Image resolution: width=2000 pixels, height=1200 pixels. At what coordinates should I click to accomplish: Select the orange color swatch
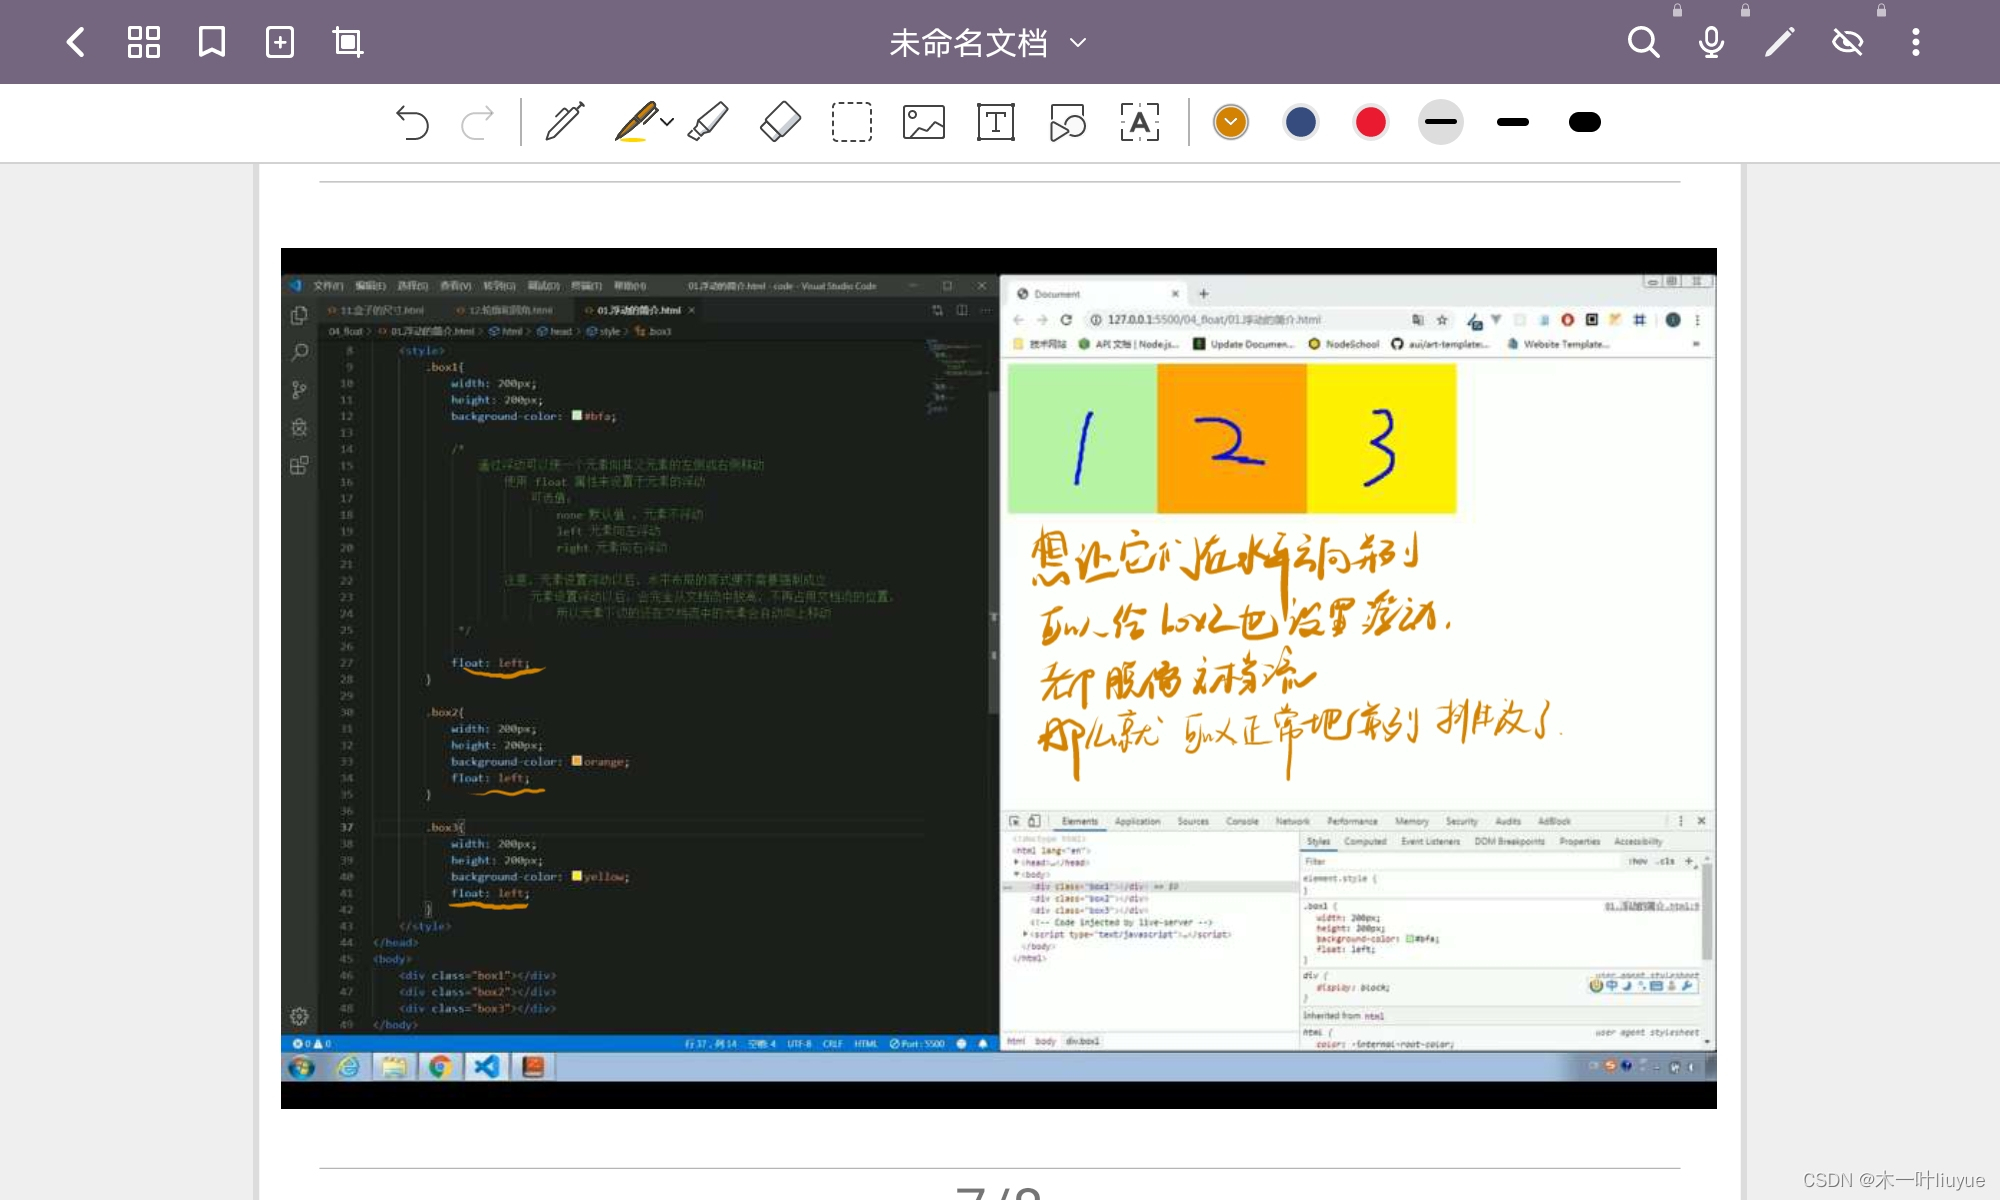[x=1229, y=121]
